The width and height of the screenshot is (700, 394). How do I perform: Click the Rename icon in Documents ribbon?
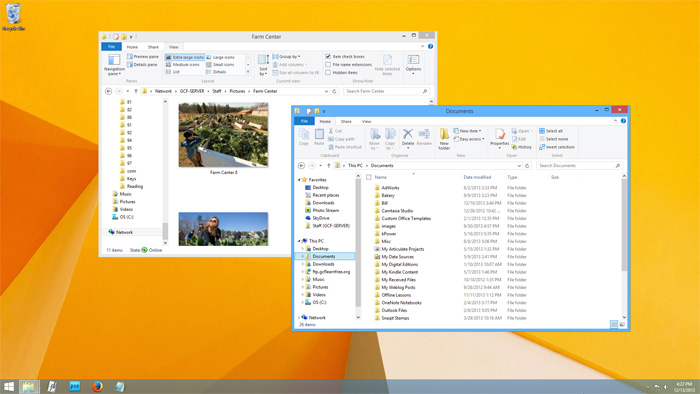click(x=424, y=137)
